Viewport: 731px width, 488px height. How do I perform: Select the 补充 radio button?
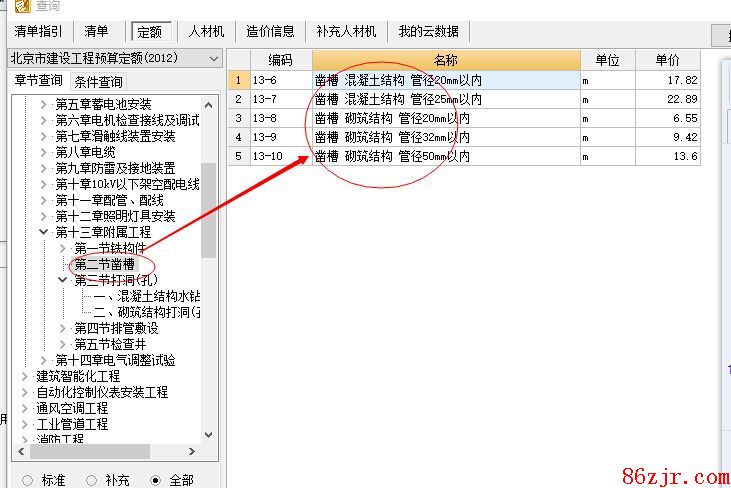[91, 480]
